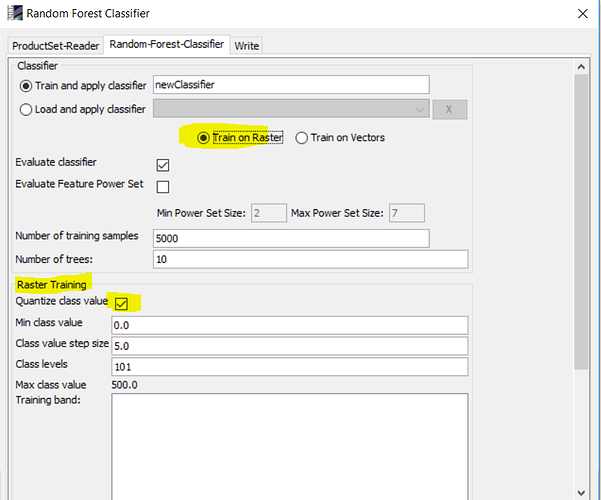This screenshot has width=601, height=500.
Task: Click the Class value step size field
Action: point(289,346)
